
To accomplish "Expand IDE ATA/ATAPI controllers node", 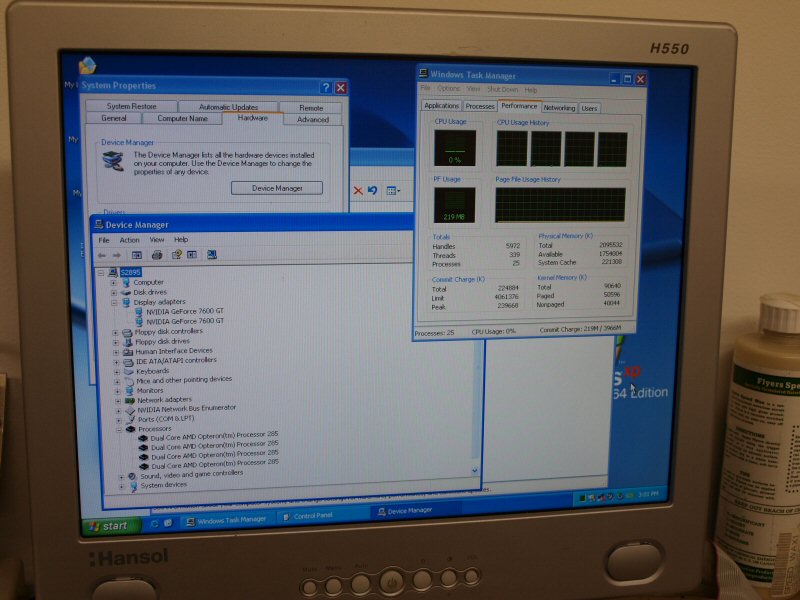I will [x=116, y=362].
